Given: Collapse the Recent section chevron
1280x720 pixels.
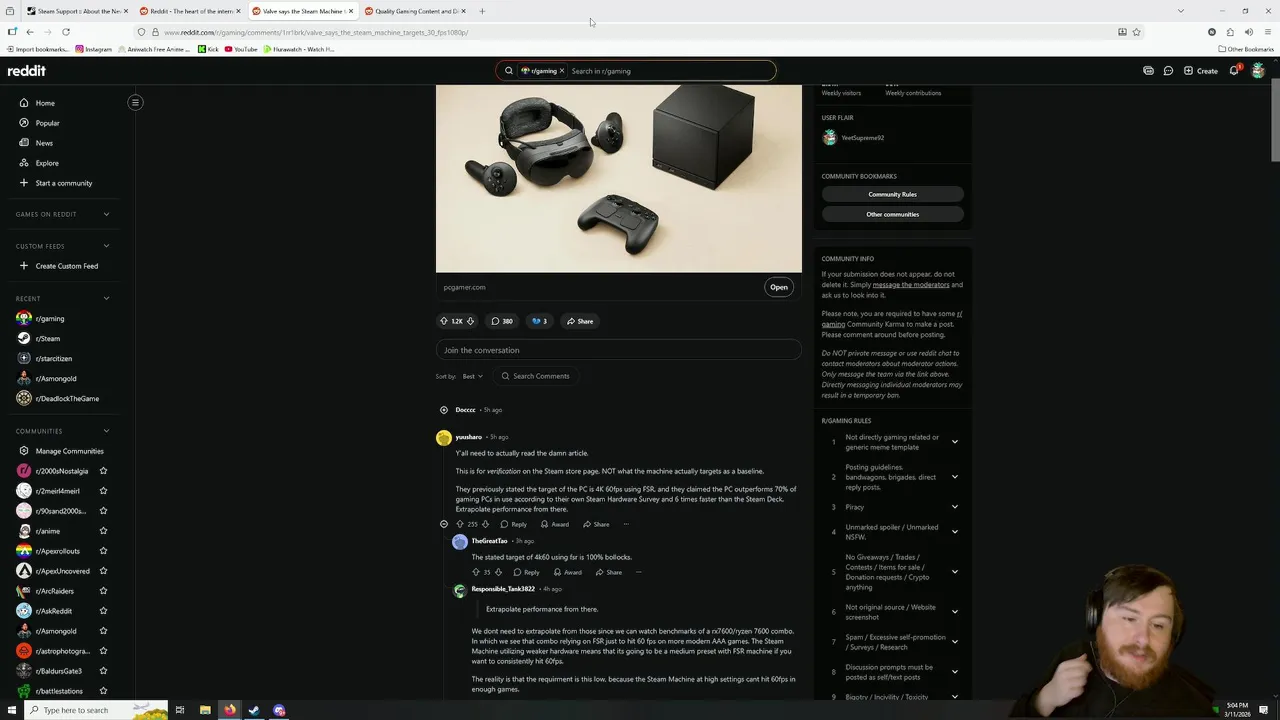Looking at the screenshot, I should (x=106, y=298).
